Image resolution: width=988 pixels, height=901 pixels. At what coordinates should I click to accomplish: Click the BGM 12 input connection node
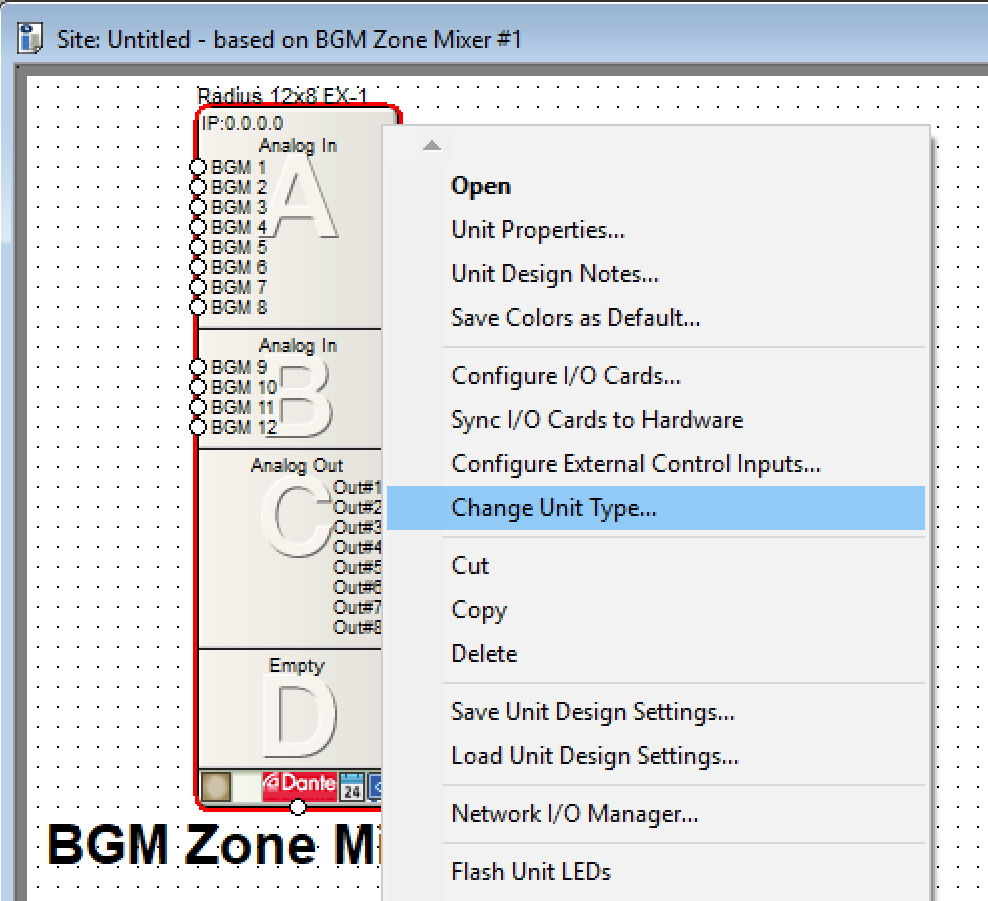198,427
